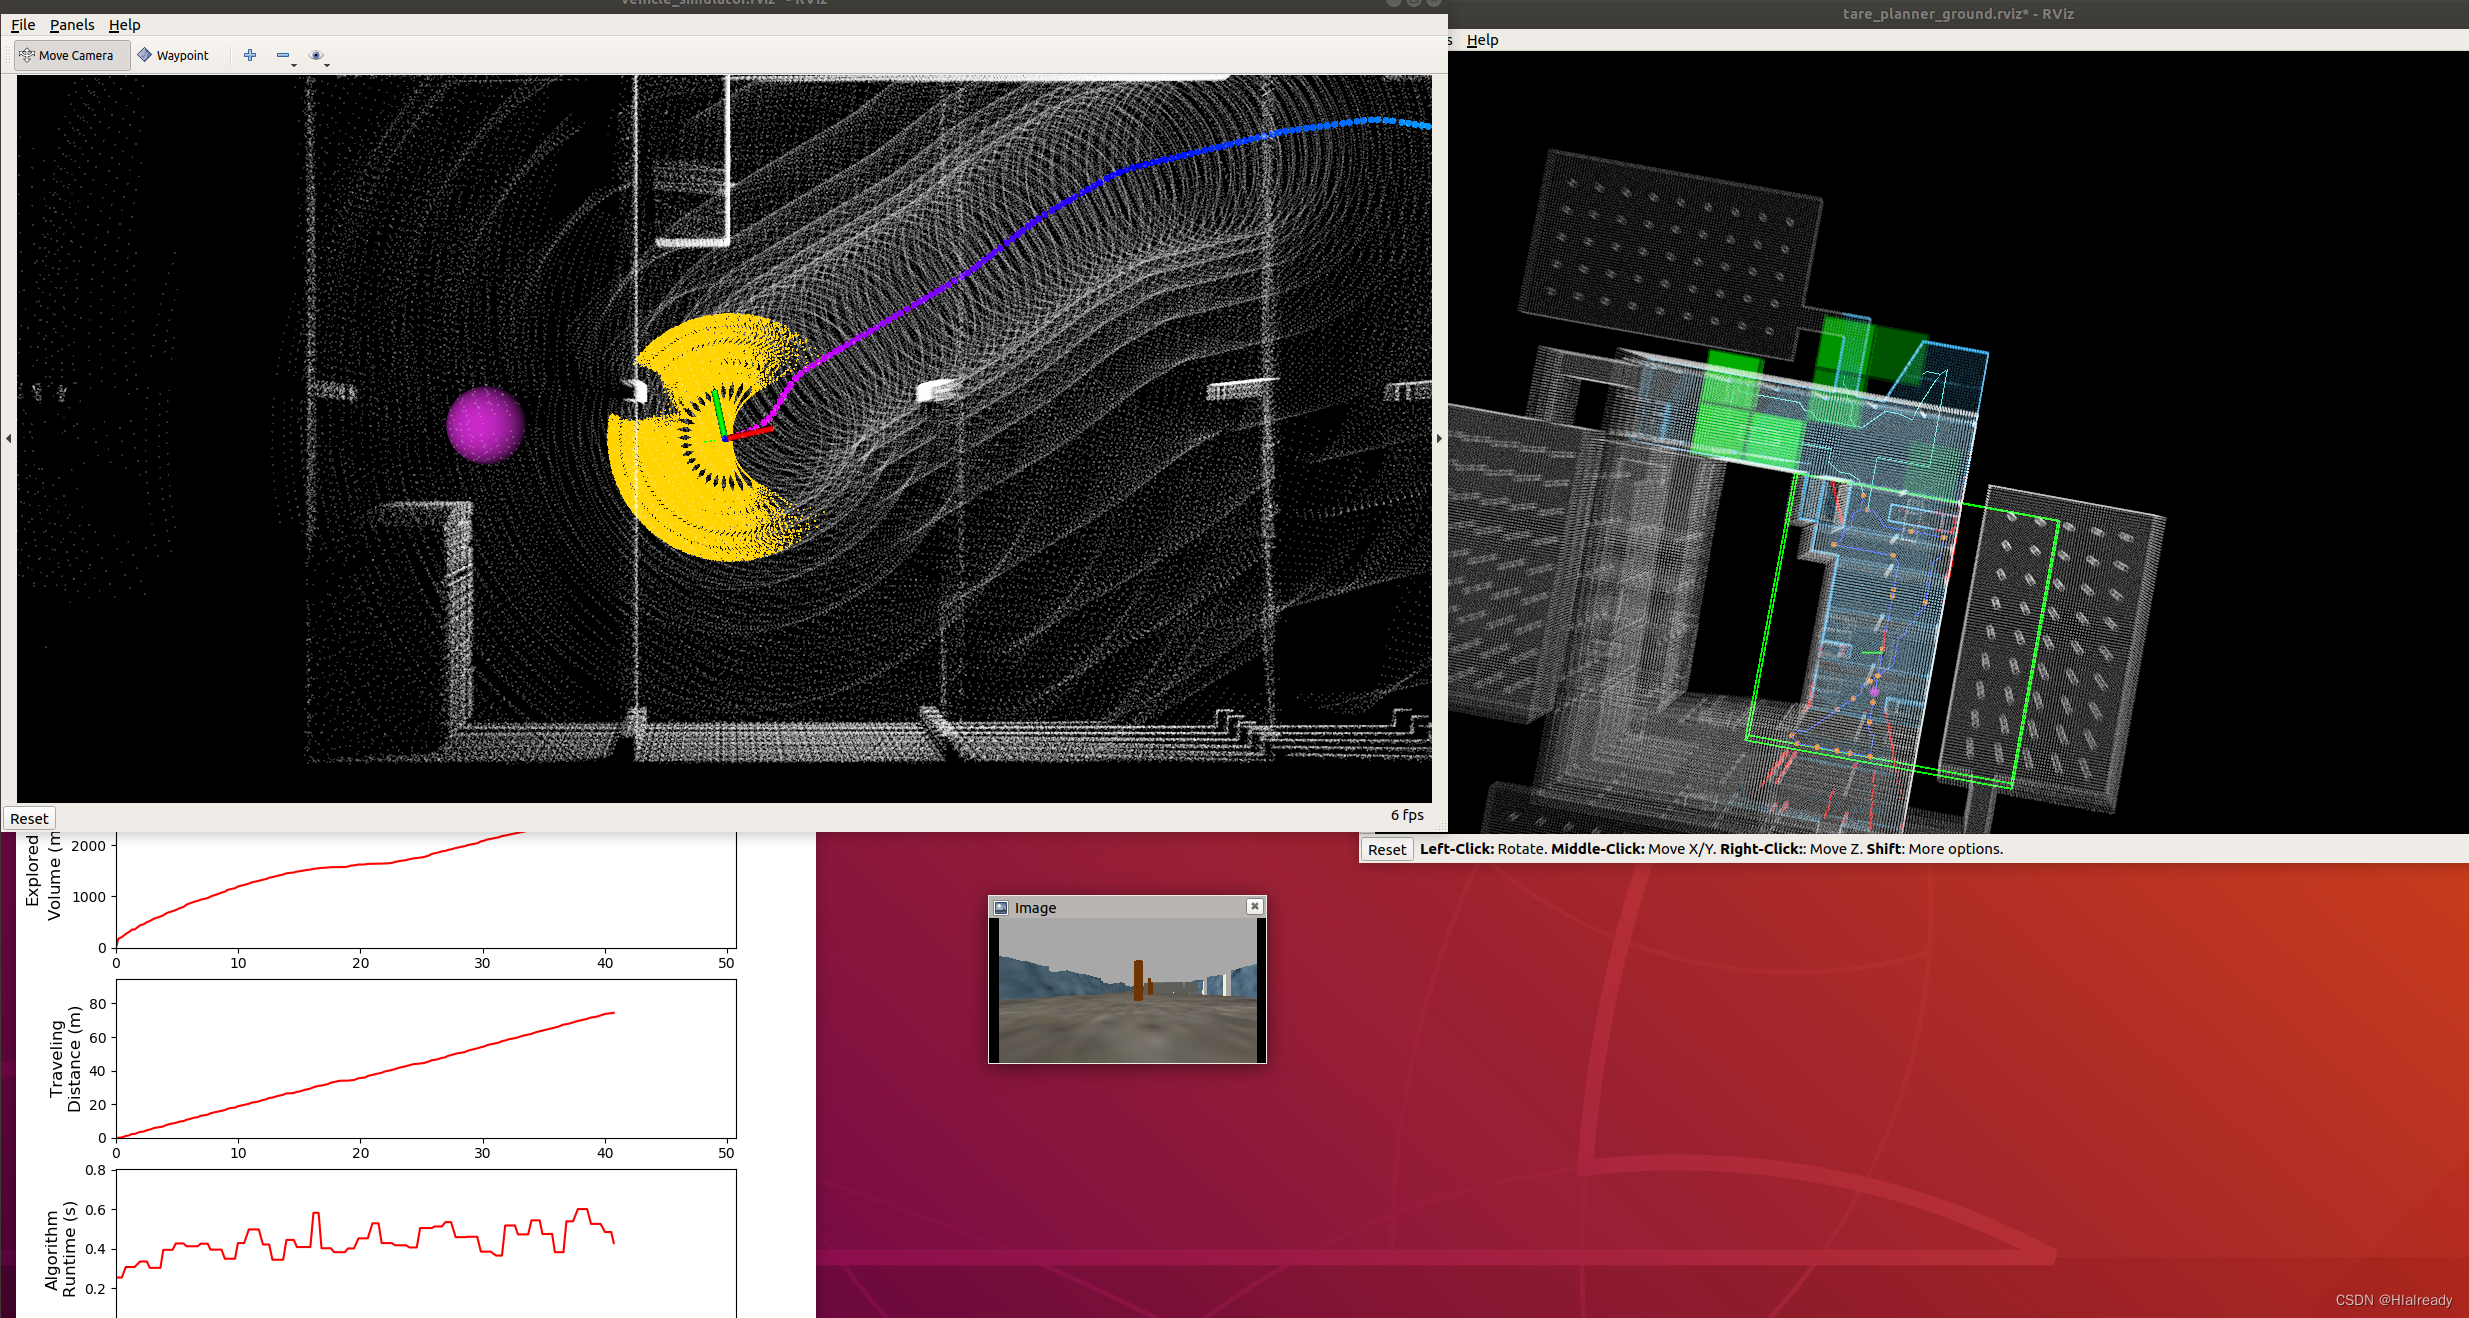The width and height of the screenshot is (2469, 1318).
Task: Click the blue plus add-tool icon
Action: coord(250,55)
